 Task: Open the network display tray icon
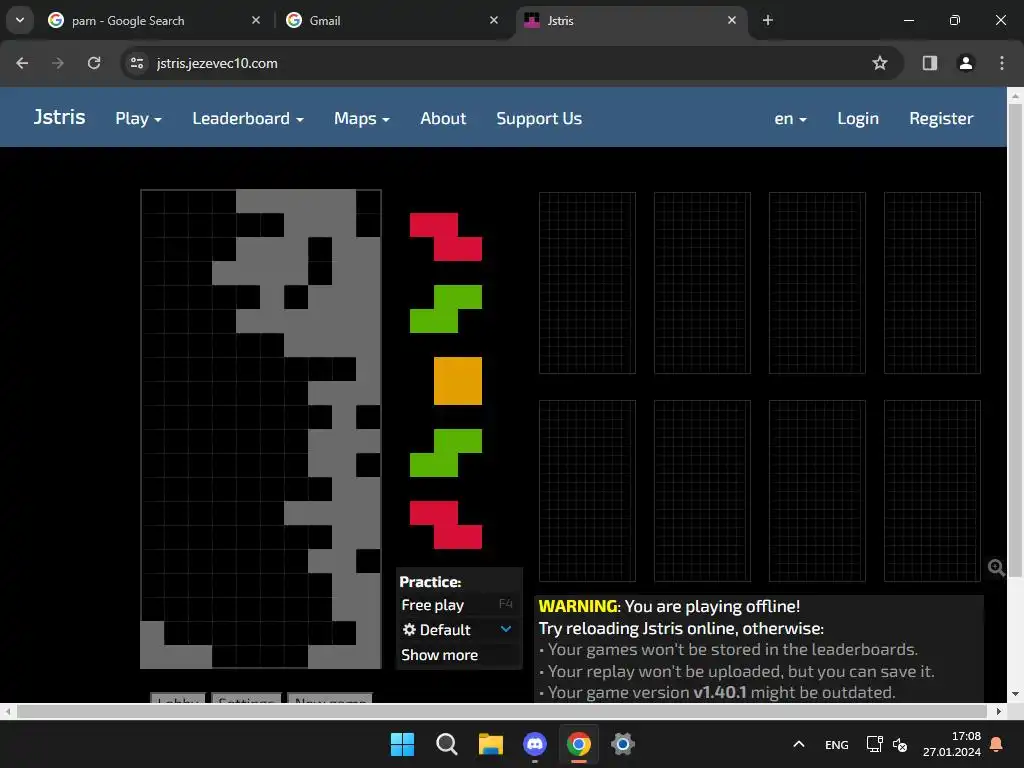[874, 744]
